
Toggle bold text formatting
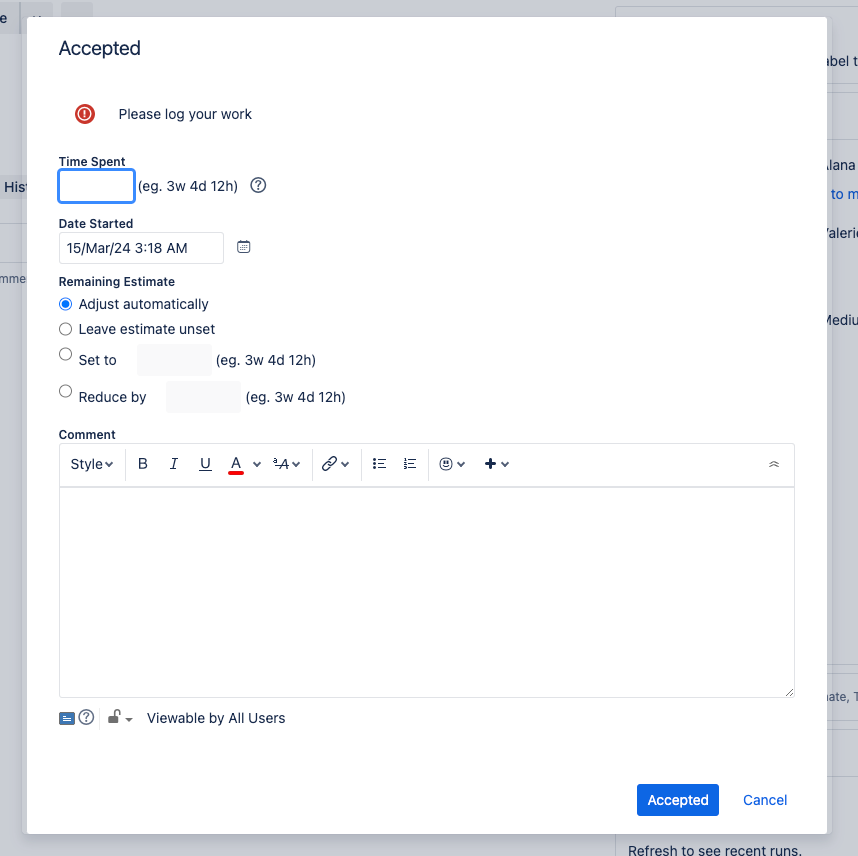pos(143,464)
